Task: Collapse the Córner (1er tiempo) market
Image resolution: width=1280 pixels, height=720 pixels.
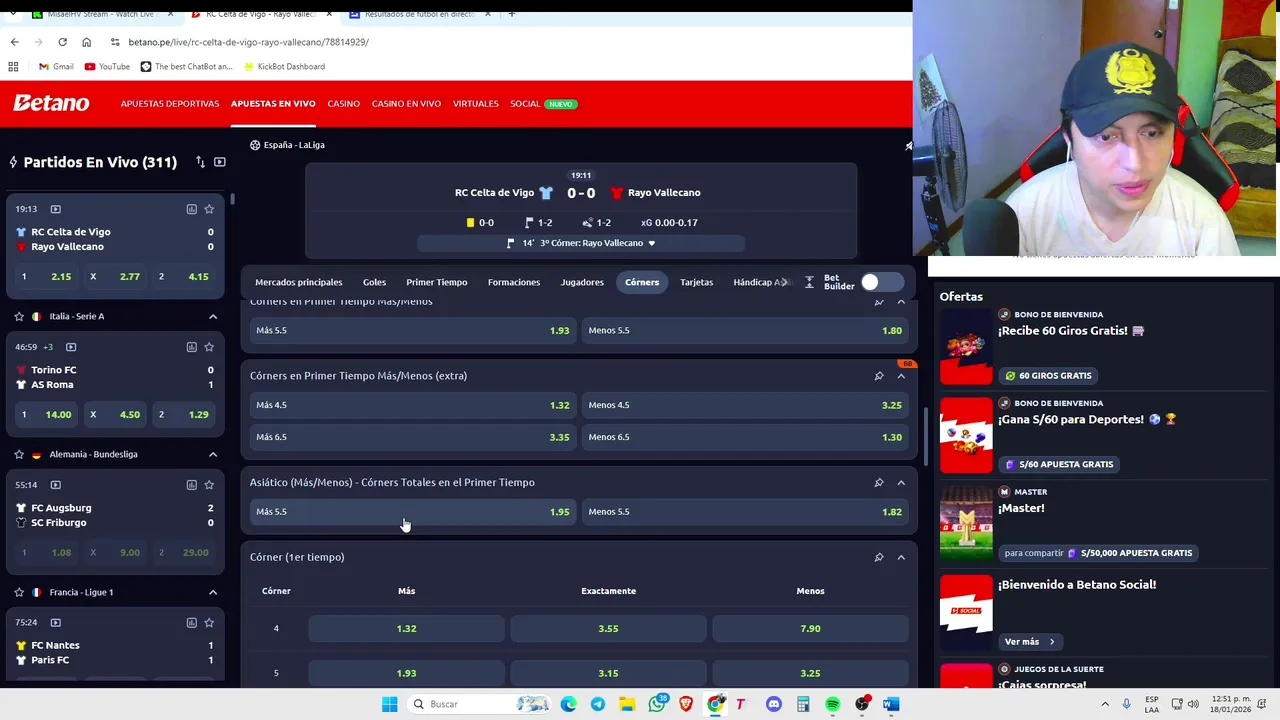Action: point(901,557)
